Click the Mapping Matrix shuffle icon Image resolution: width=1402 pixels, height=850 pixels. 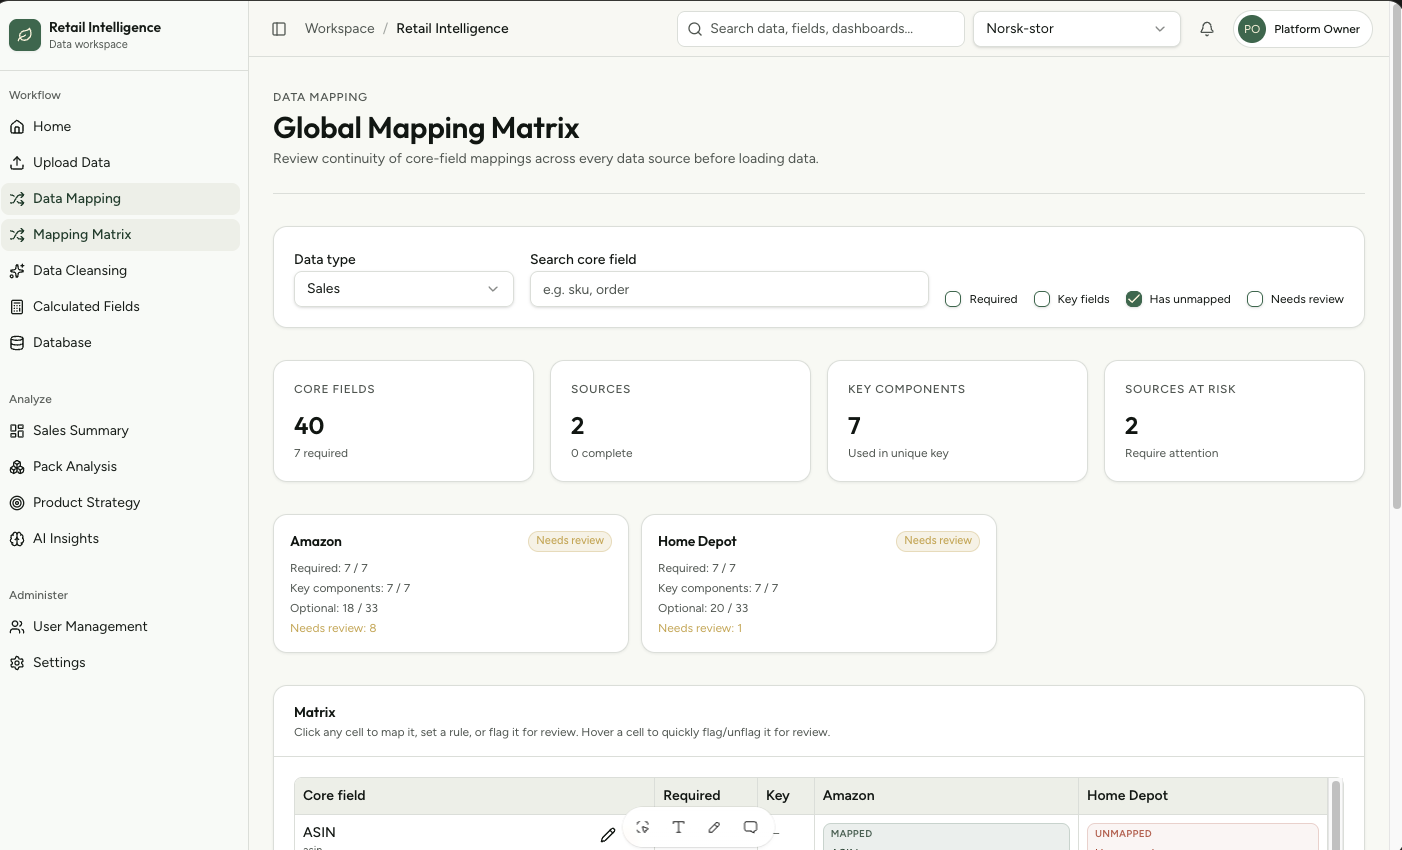click(17, 235)
